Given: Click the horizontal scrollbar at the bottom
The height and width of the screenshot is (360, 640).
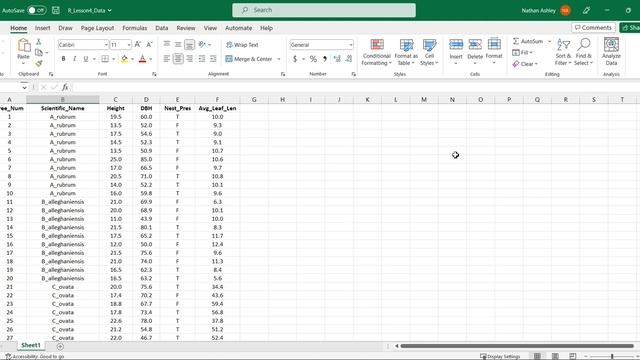Looking at the screenshot, I should coord(517,346).
